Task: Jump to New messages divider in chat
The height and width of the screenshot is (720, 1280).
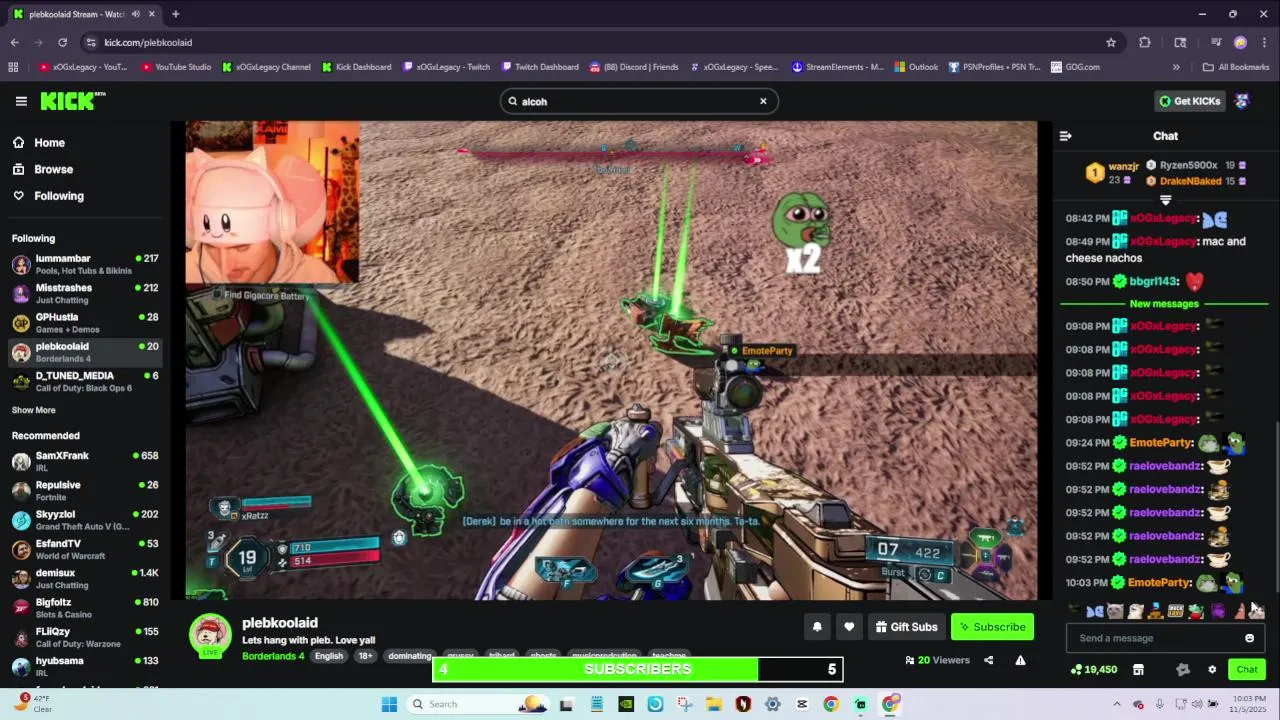Action: pos(1163,304)
